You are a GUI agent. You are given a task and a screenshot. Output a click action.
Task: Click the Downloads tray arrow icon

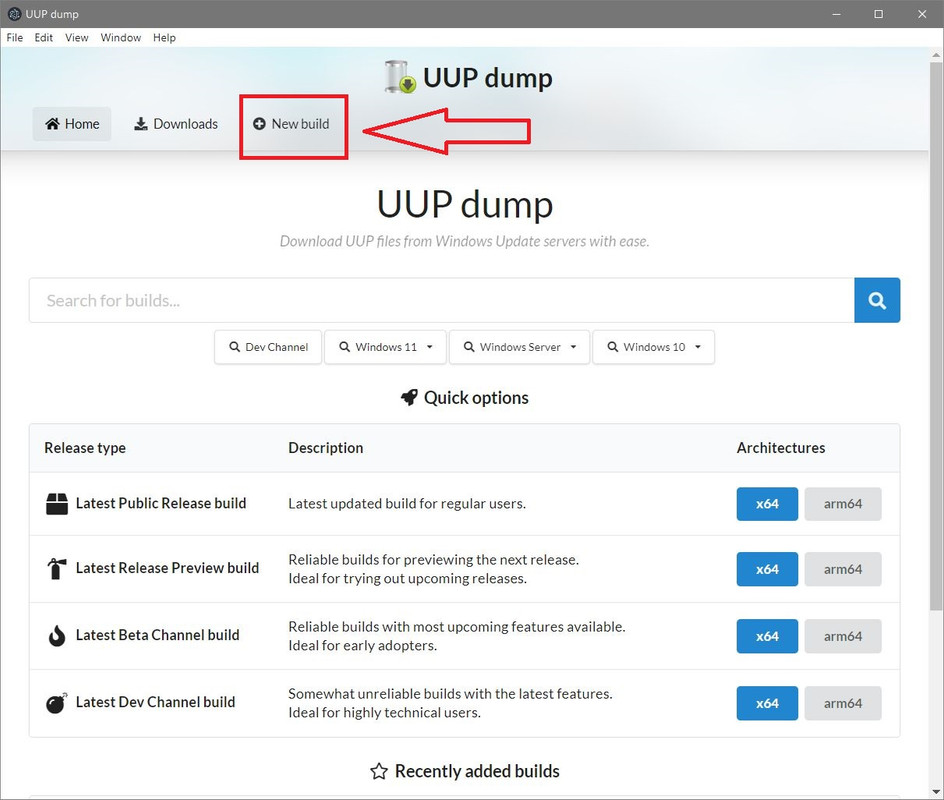pos(140,123)
